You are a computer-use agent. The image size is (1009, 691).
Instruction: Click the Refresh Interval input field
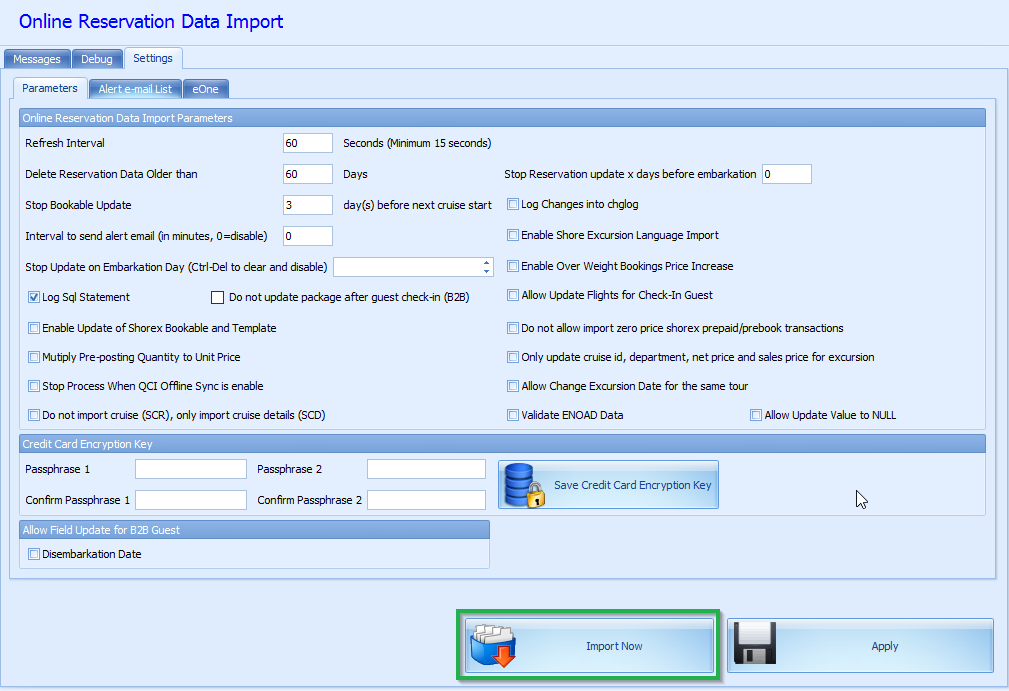pos(307,143)
